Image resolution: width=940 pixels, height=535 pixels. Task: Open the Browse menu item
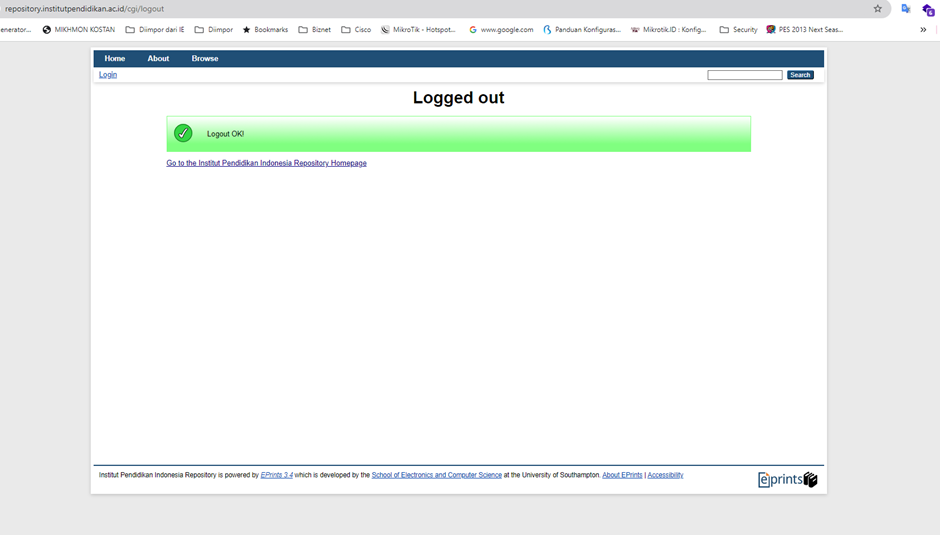[x=205, y=59]
